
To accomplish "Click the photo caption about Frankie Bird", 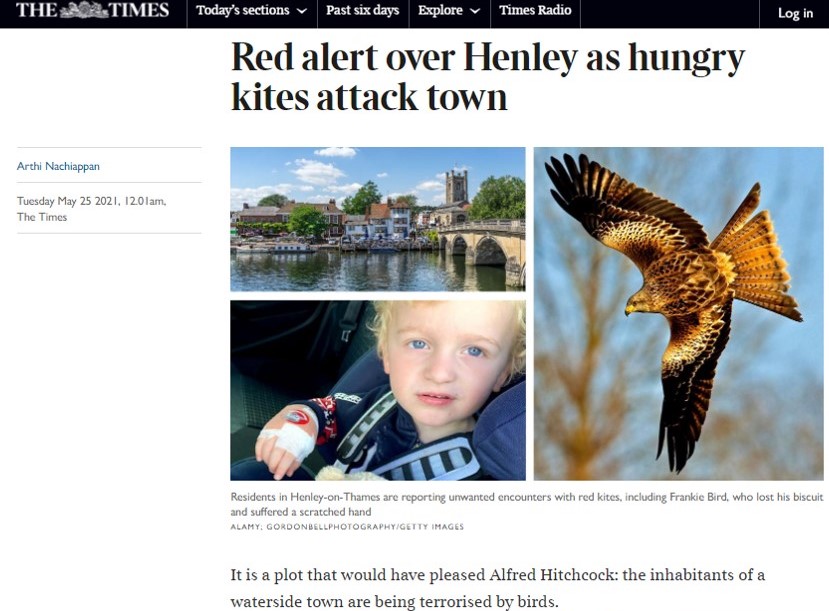I will [x=527, y=504].
